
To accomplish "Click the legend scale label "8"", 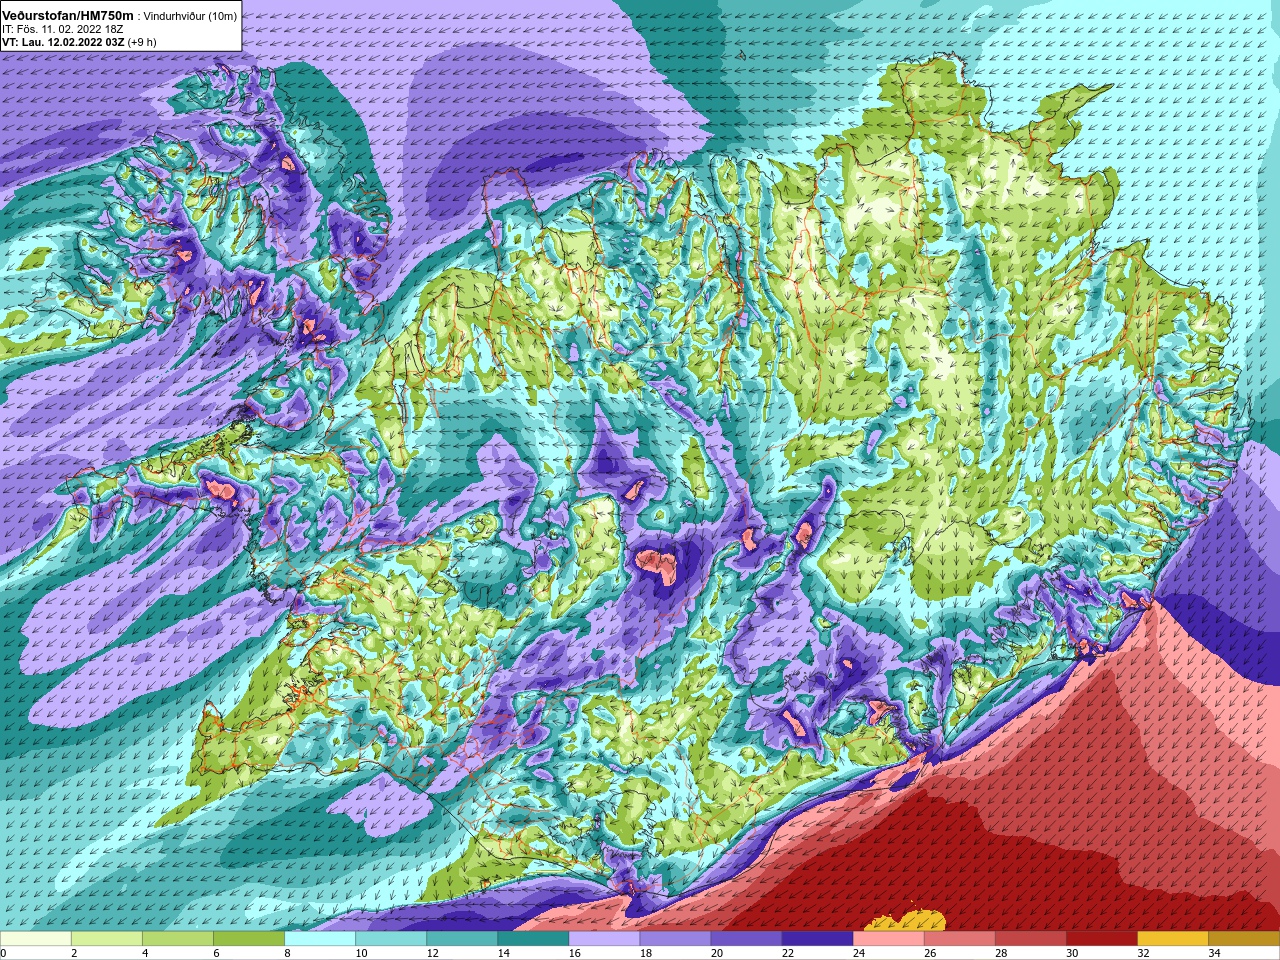I will 287,953.
